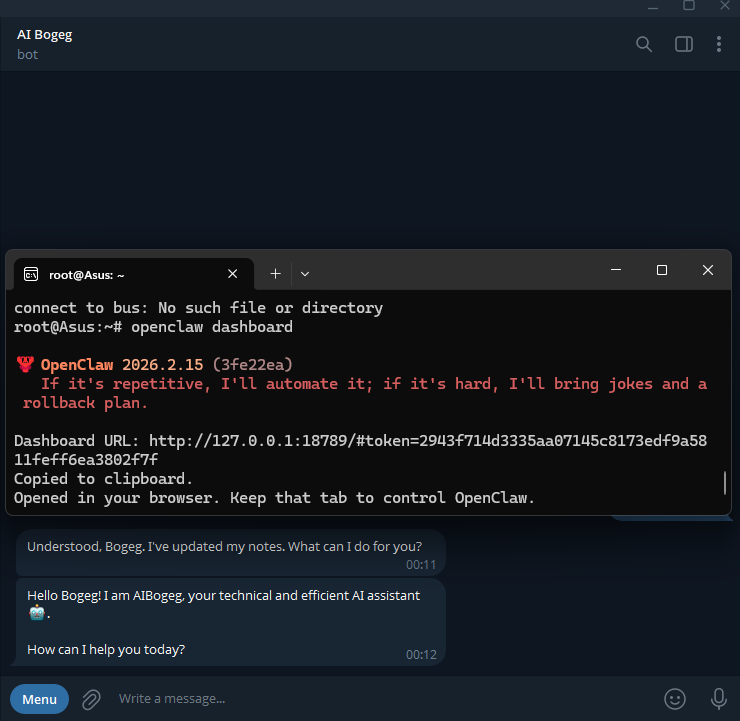Toggle the Telegram right sidebar panel
740x721 pixels.
tap(683, 44)
